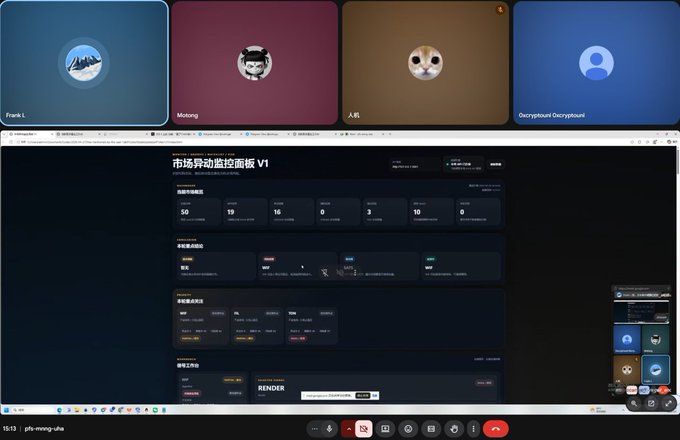Click 停止共享 in the sharing notification bar
Image resolution: width=680 pixels, height=440 pixels.
click(x=363, y=395)
